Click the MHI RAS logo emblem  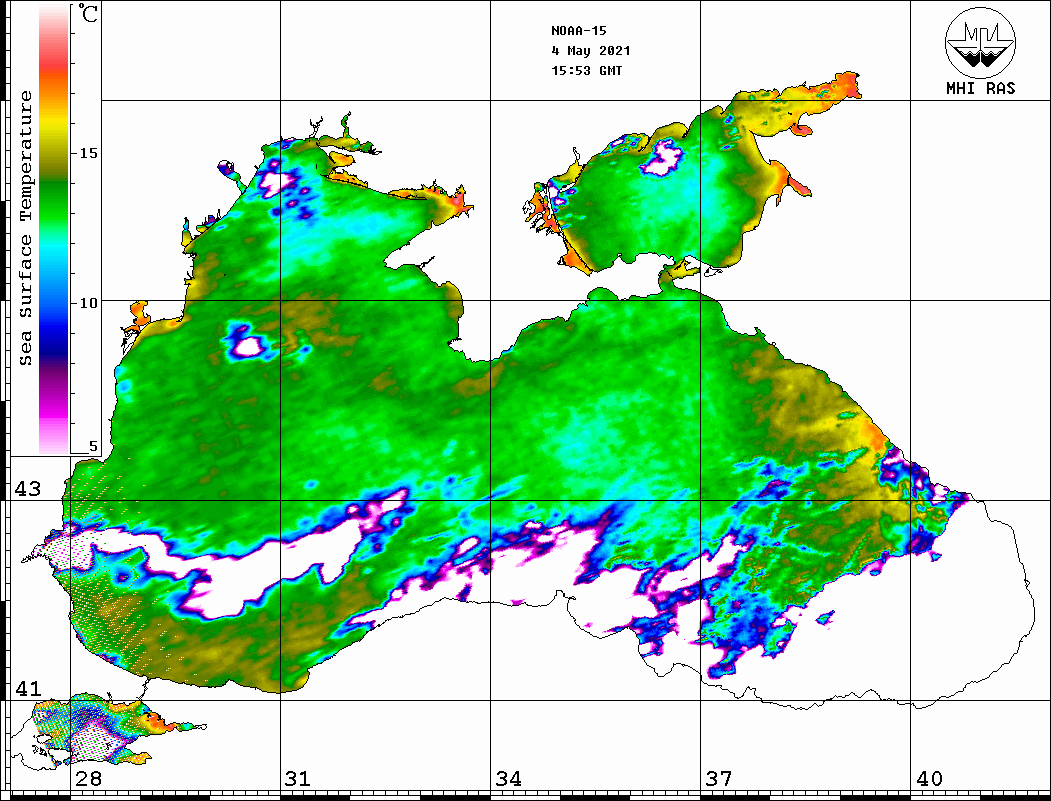point(981,42)
